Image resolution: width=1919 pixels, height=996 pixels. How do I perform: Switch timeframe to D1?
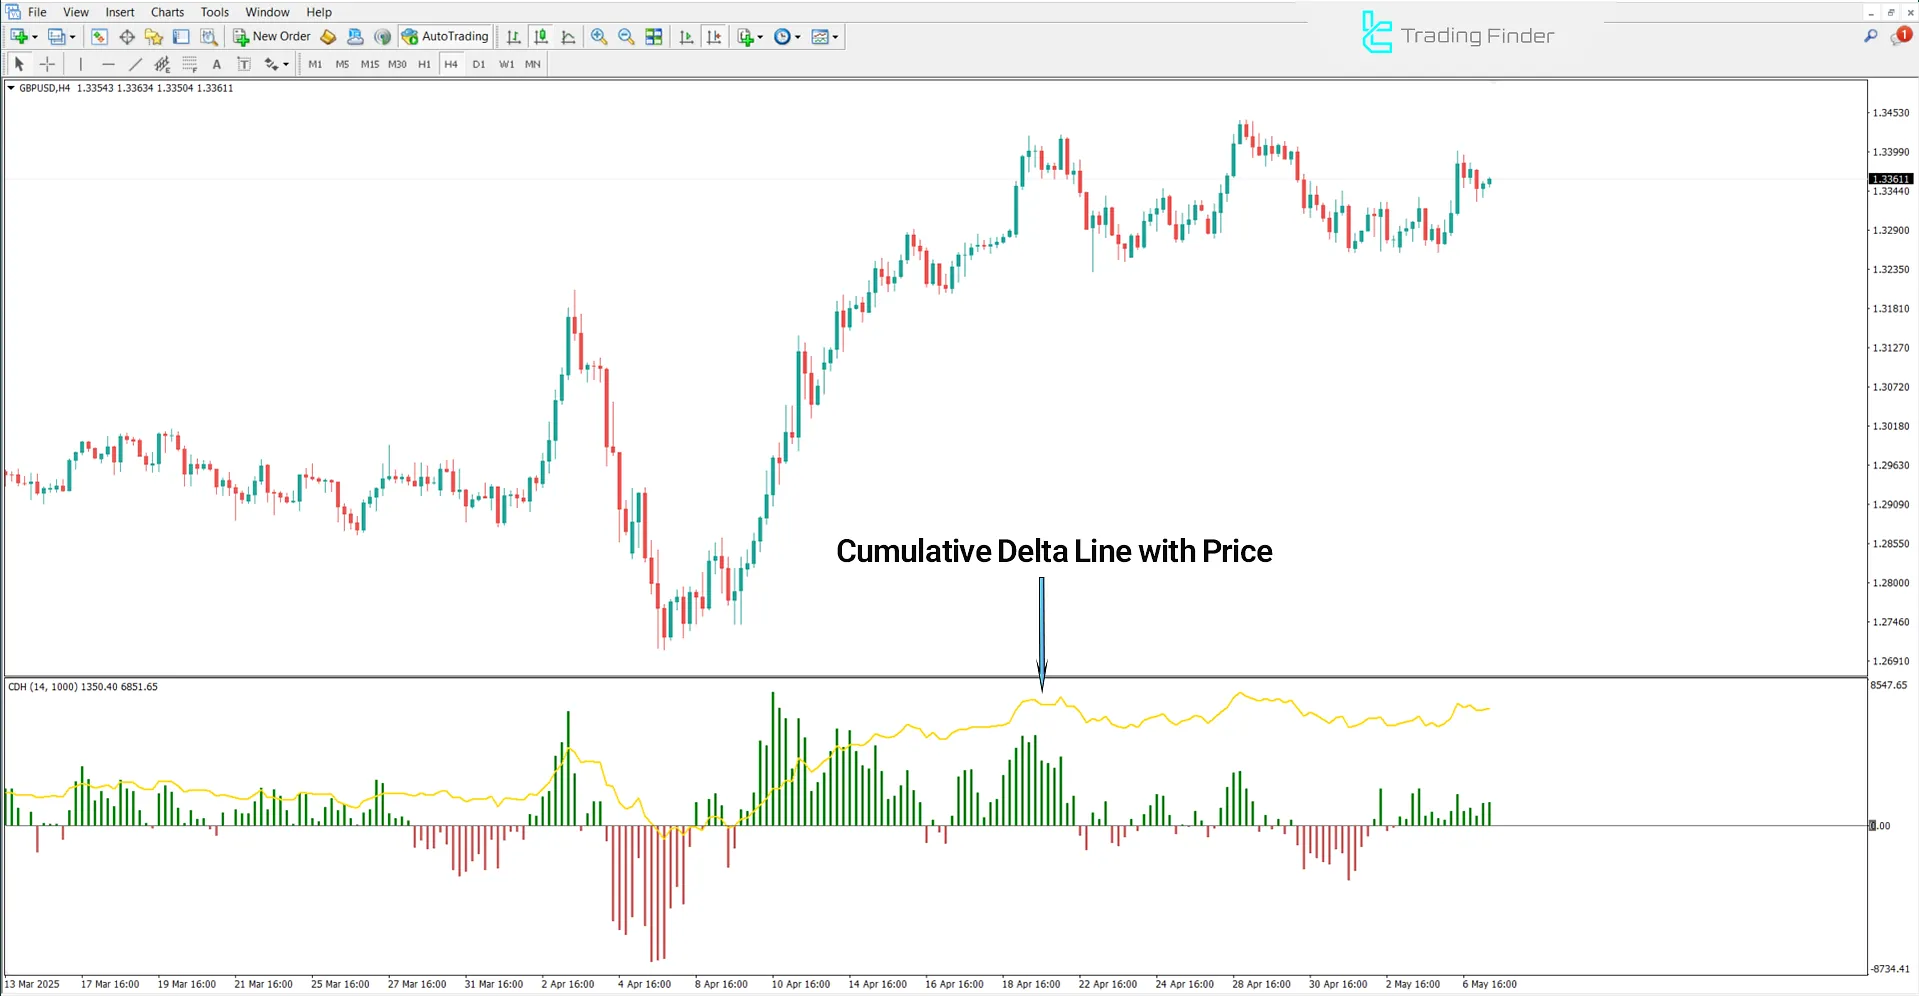click(479, 64)
